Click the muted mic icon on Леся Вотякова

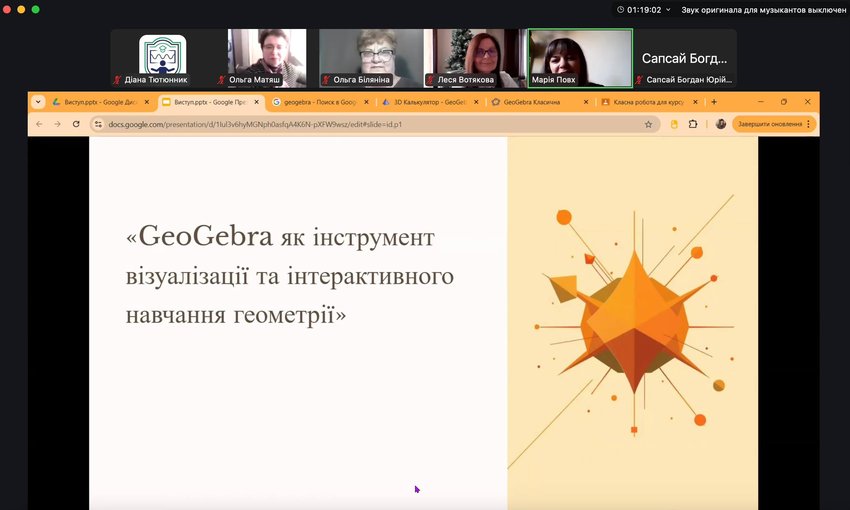(x=430, y=80)
